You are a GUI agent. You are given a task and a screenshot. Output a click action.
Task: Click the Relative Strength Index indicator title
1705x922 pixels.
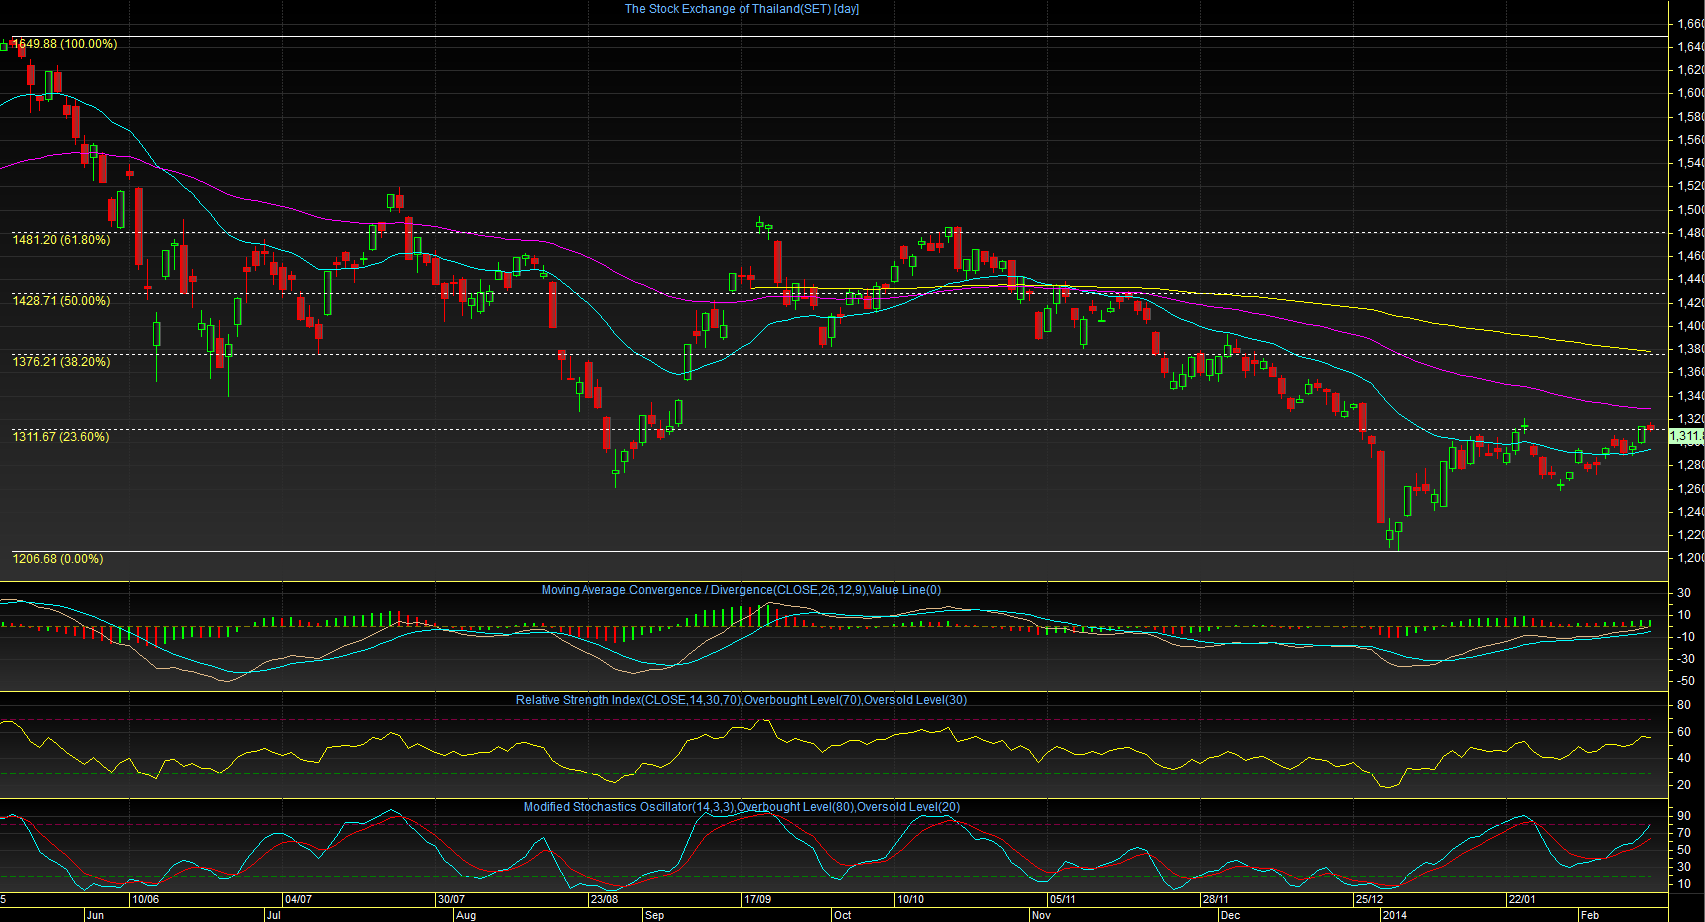pos(741,700)
